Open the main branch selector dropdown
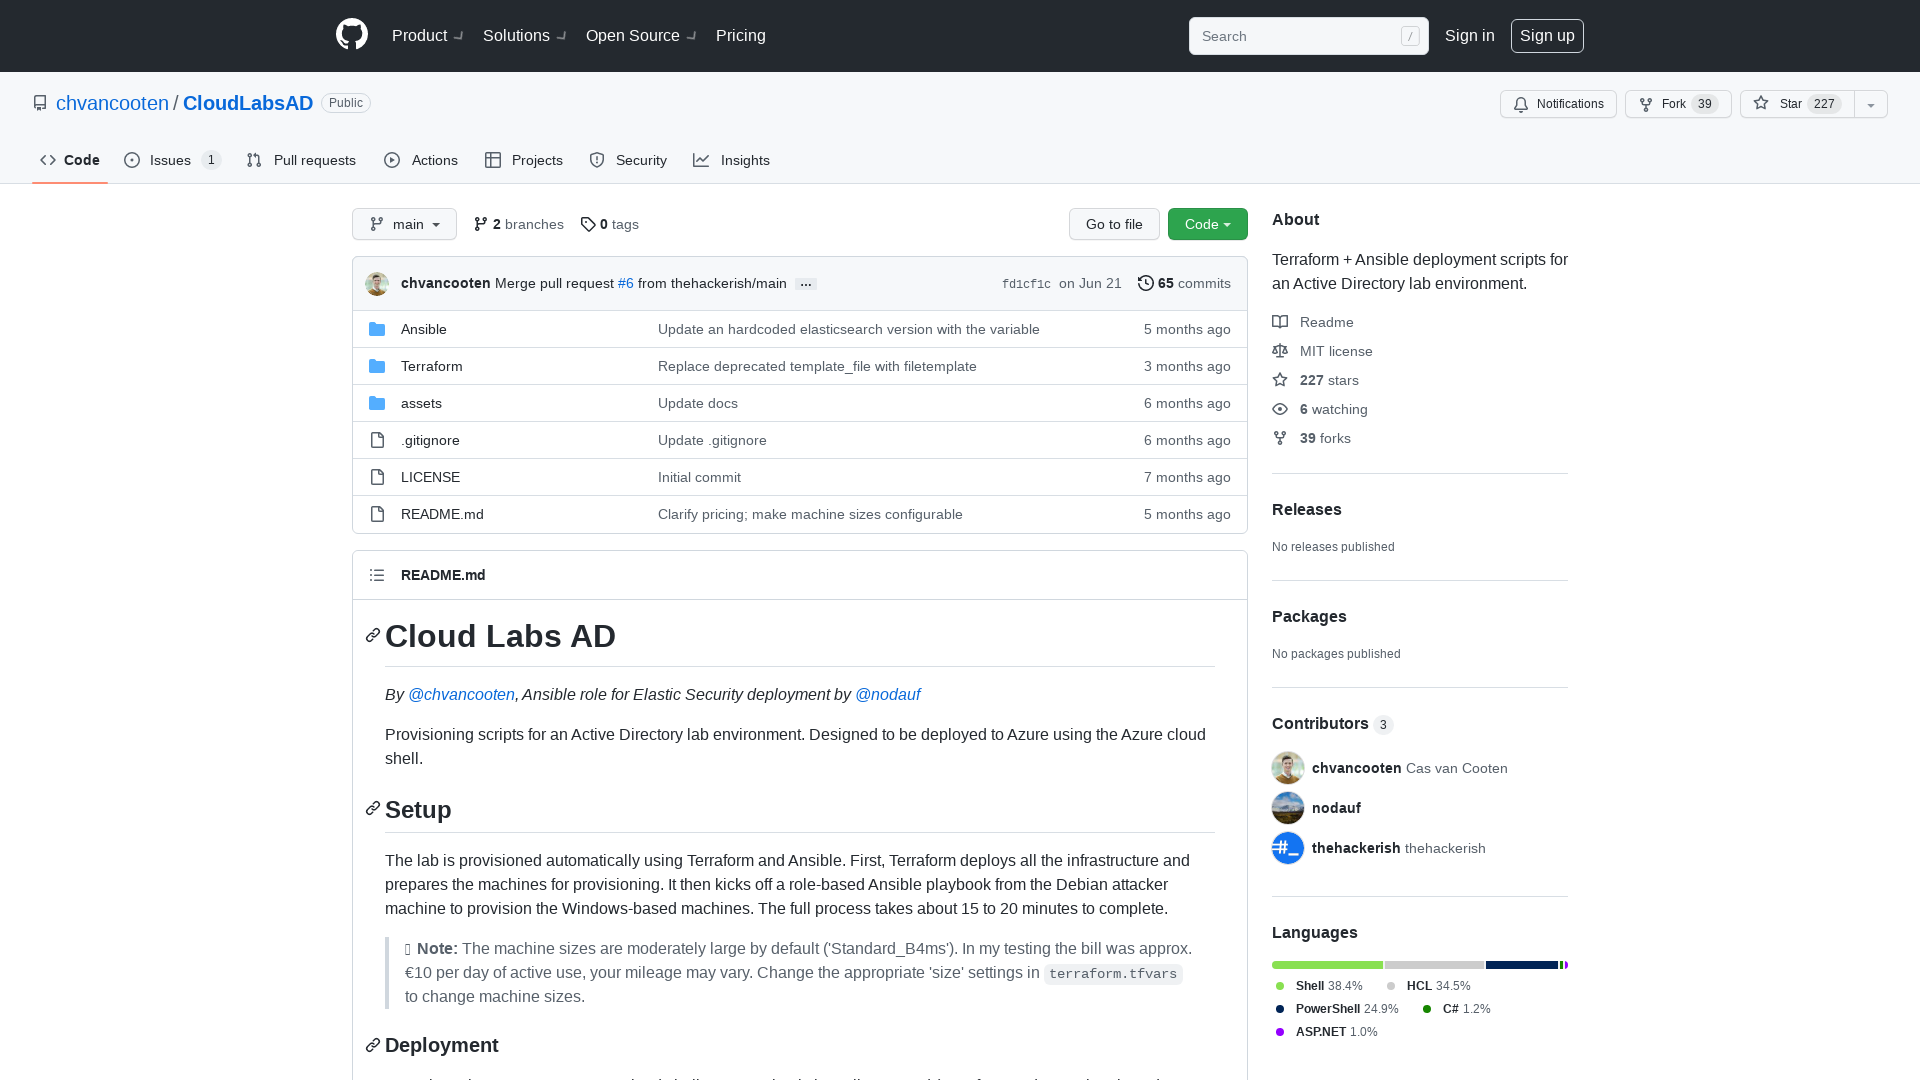This screenshot has height=1080, width=1920. [x=404, y=224]
